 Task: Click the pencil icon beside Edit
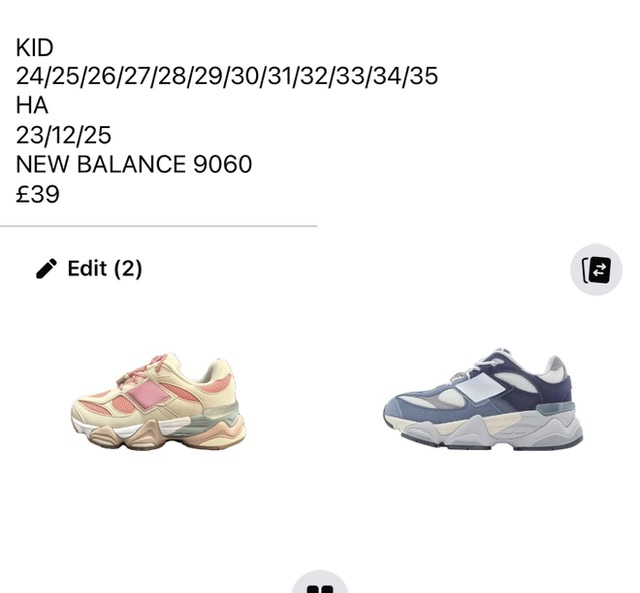click(47, 269)
